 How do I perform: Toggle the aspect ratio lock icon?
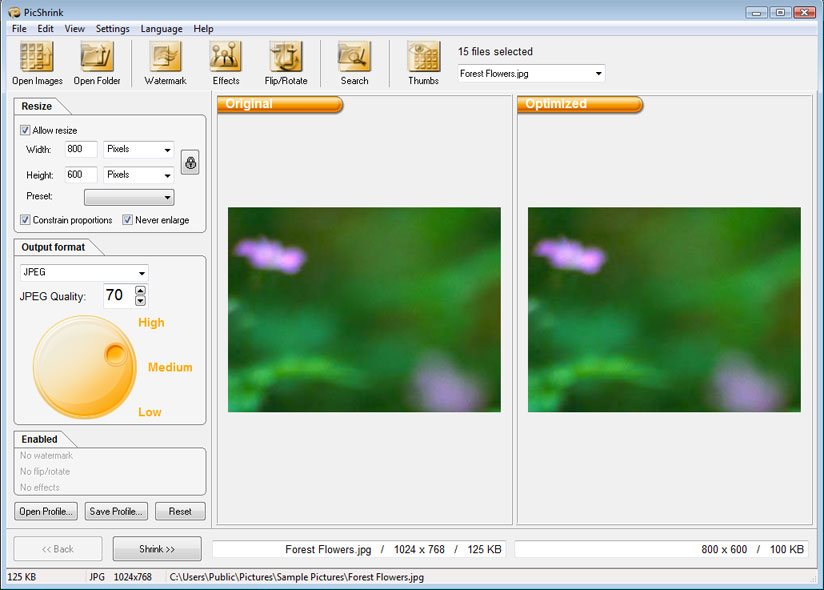coord(190,162)
